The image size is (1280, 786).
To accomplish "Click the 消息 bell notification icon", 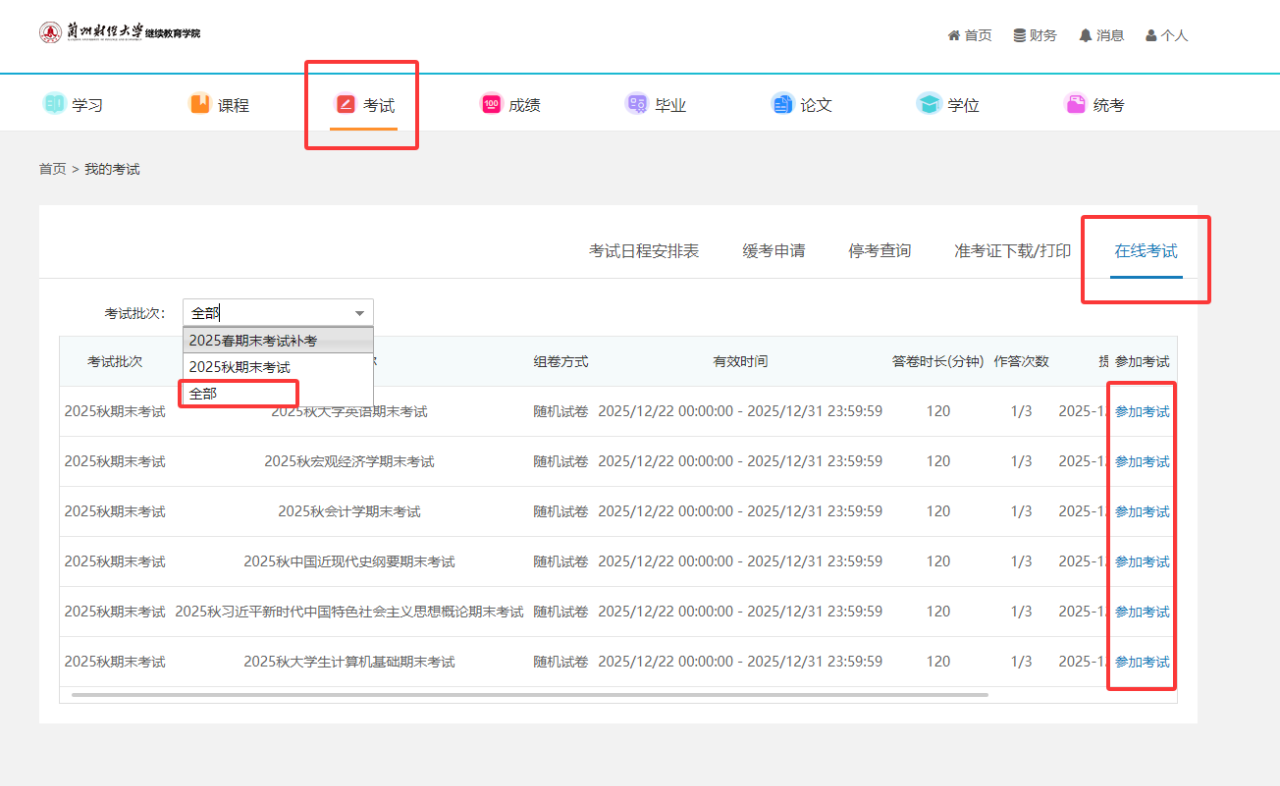I will point(1085,35).
